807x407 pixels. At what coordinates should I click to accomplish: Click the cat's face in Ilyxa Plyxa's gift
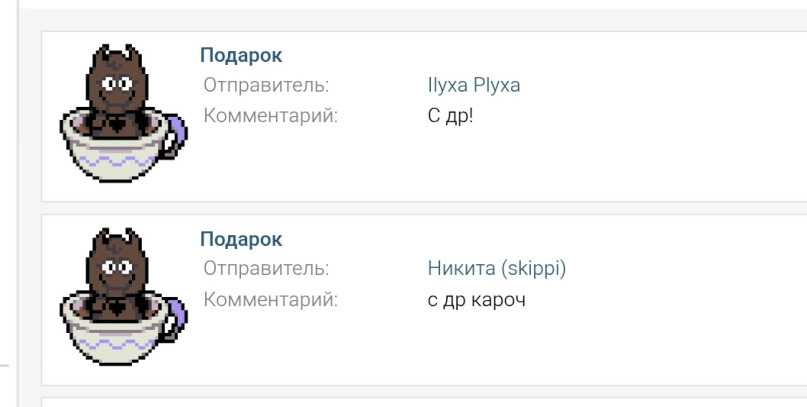tap(116, 84)
